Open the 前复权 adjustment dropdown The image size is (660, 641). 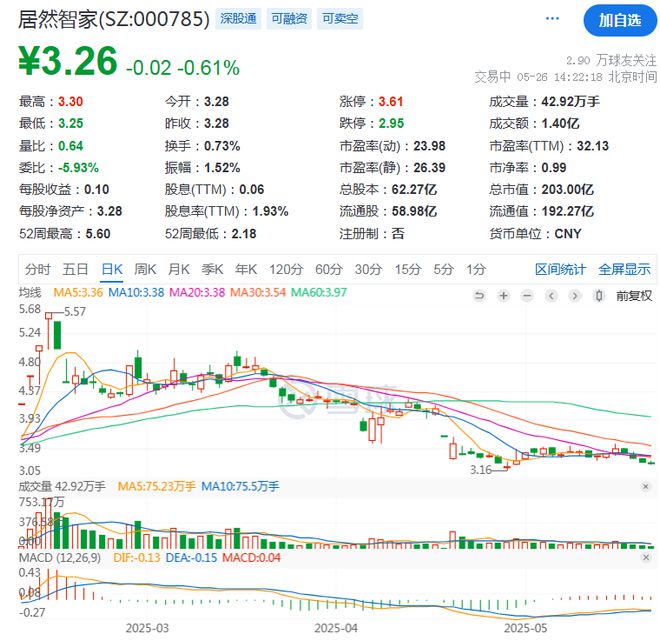[x=634, y=296]
